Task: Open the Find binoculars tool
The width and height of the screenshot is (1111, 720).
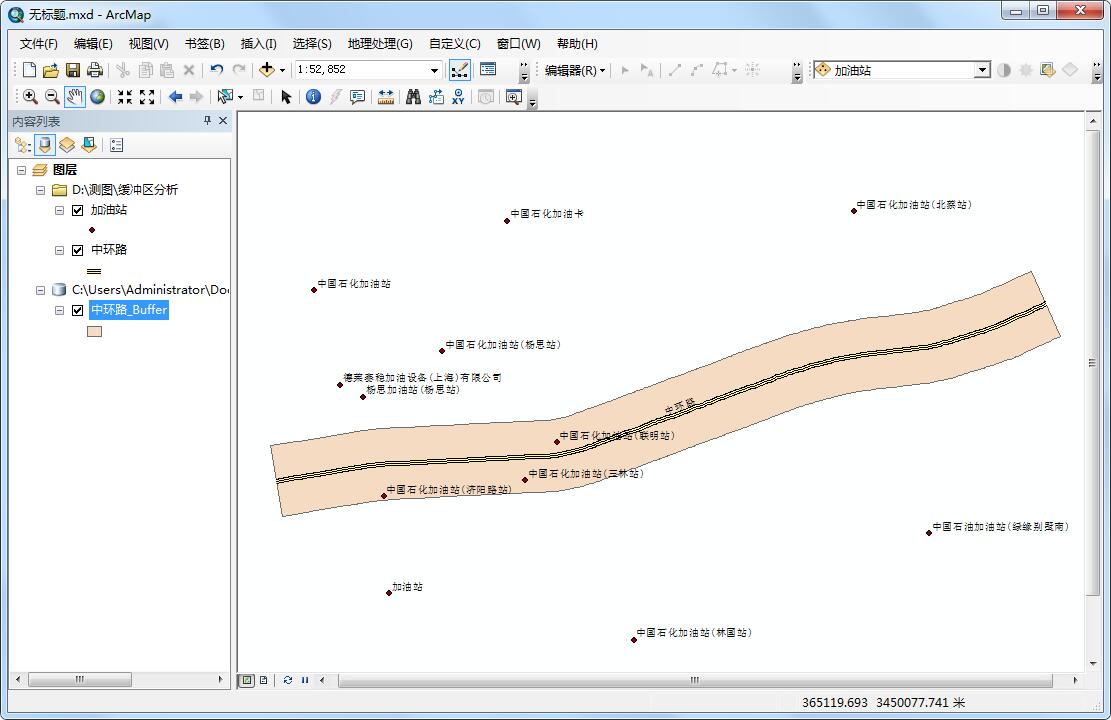Action: [x=414, y=97]
